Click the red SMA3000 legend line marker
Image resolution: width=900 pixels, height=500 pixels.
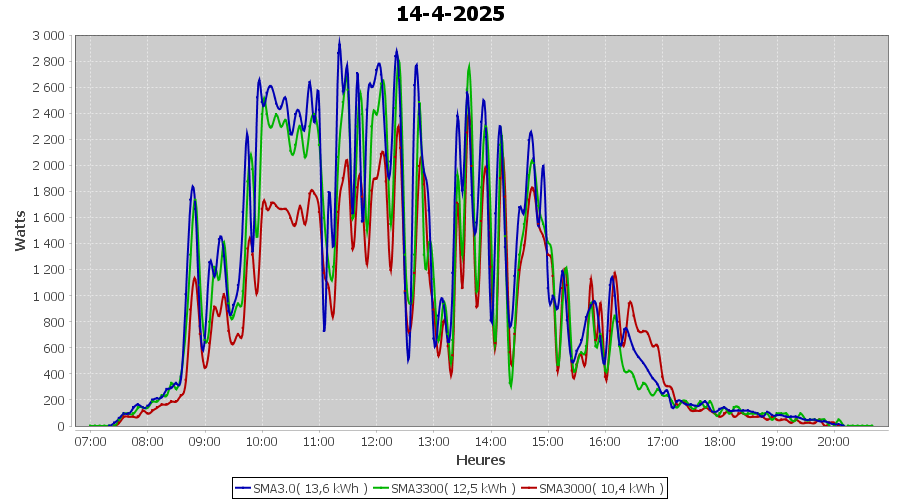point(529,489)
